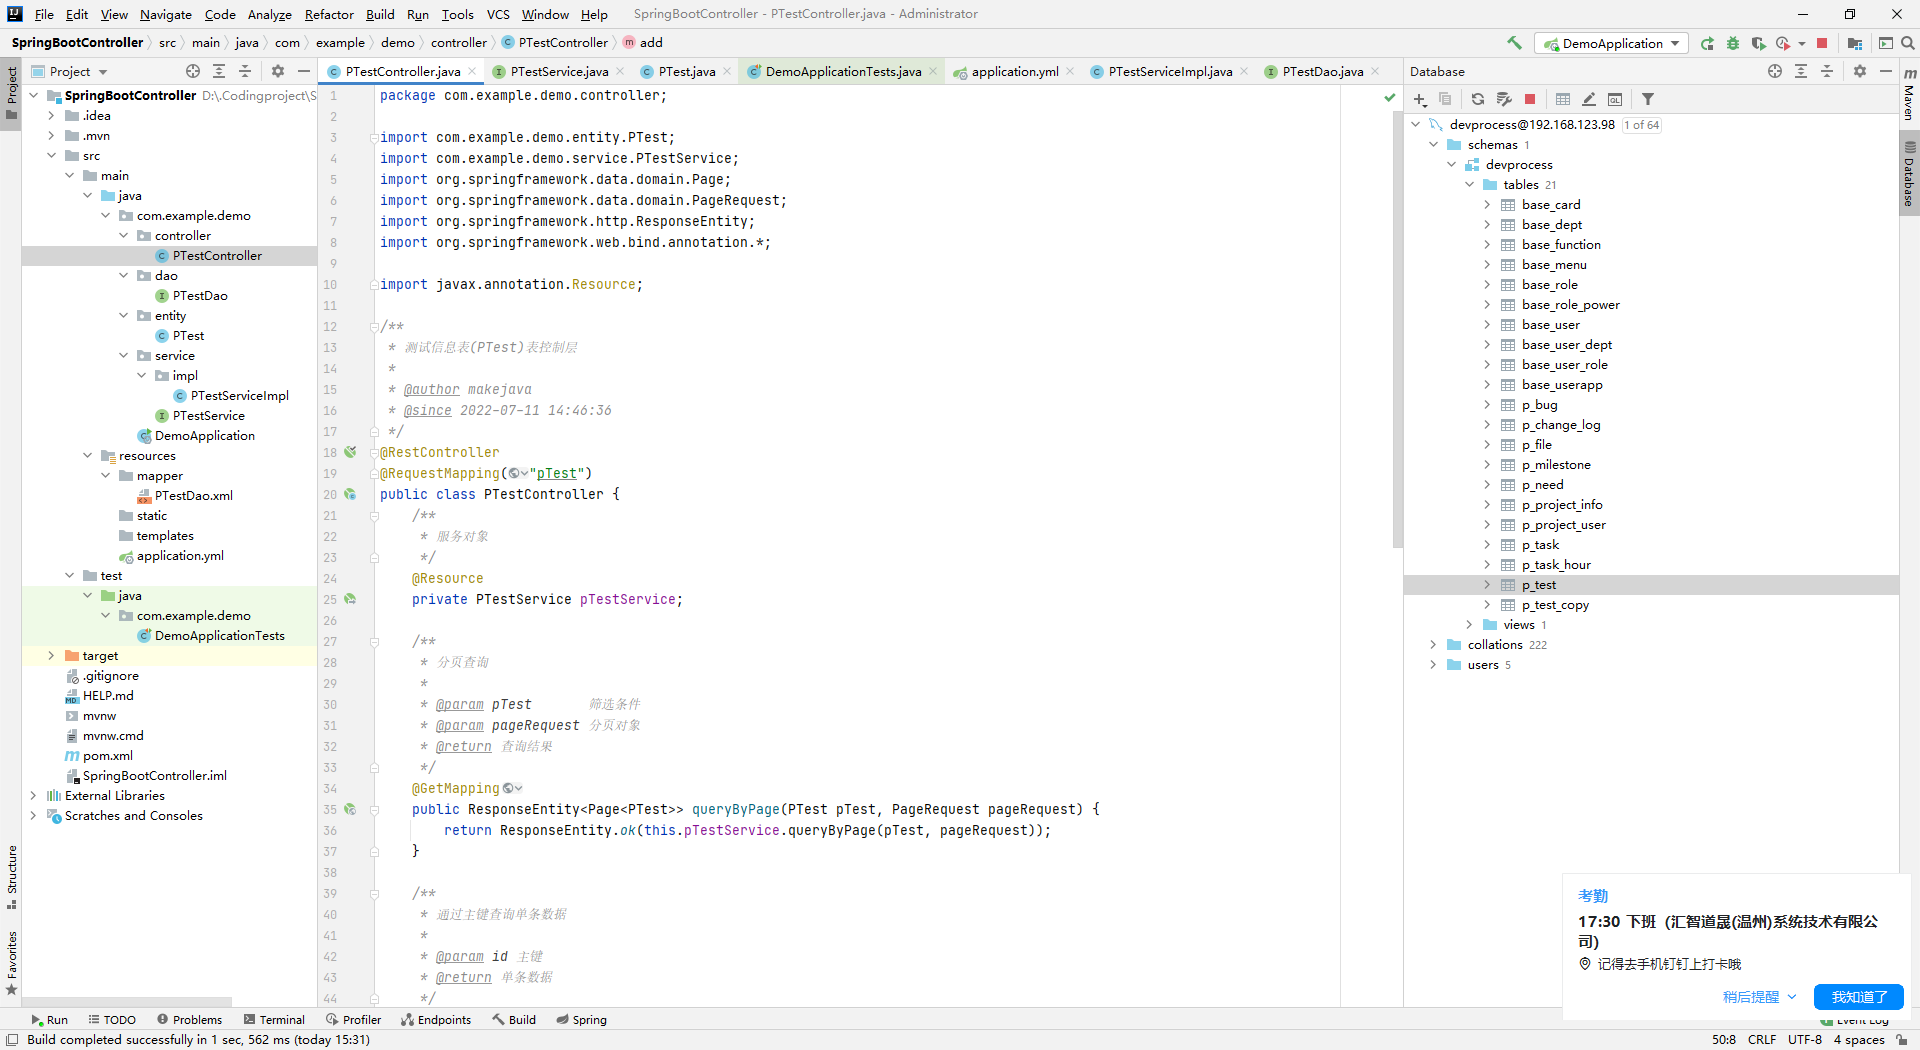Collapse the tables node in Database tree
1920x1050 pixels.
point(1469,184)
